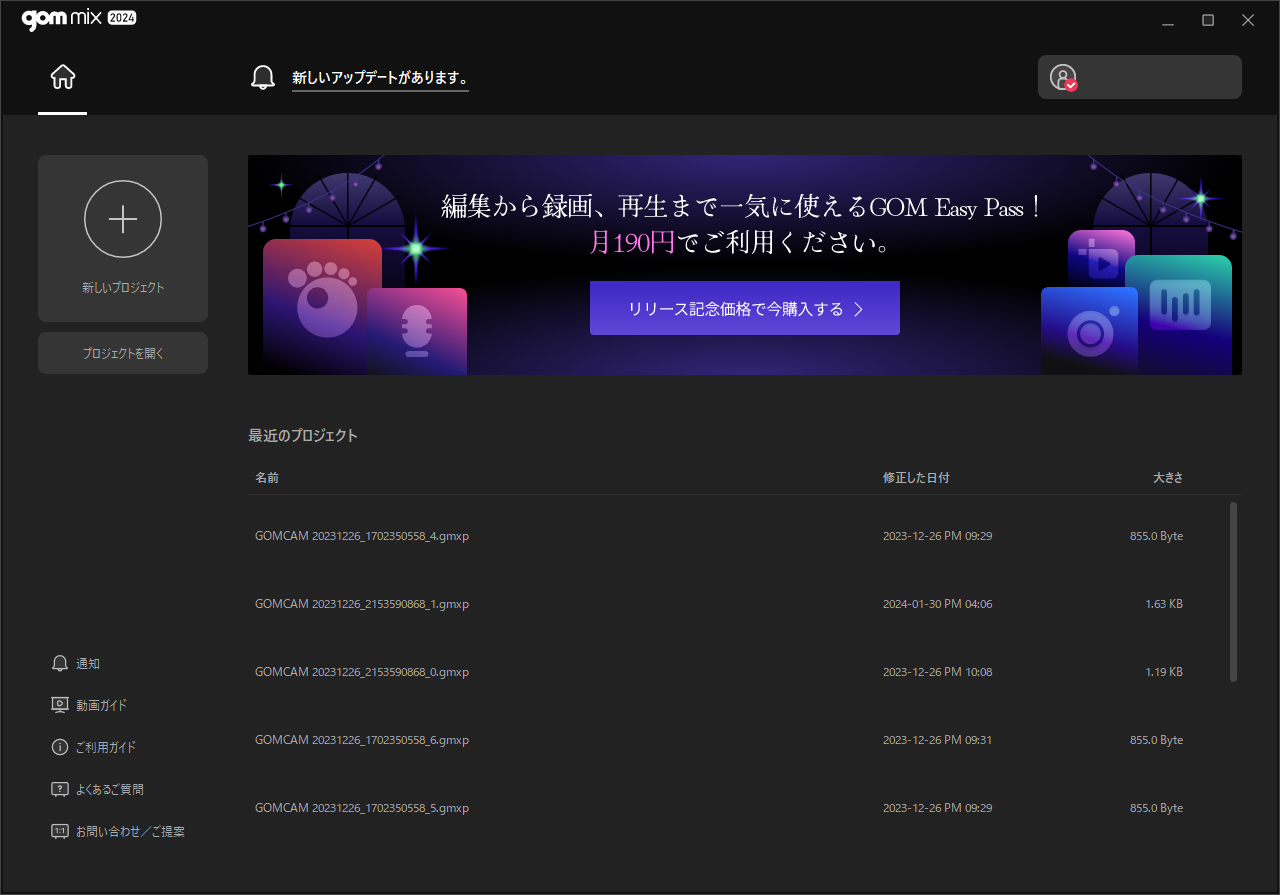
Task: Click the 動画ガイド monitor icon
Action: point(60,705)
